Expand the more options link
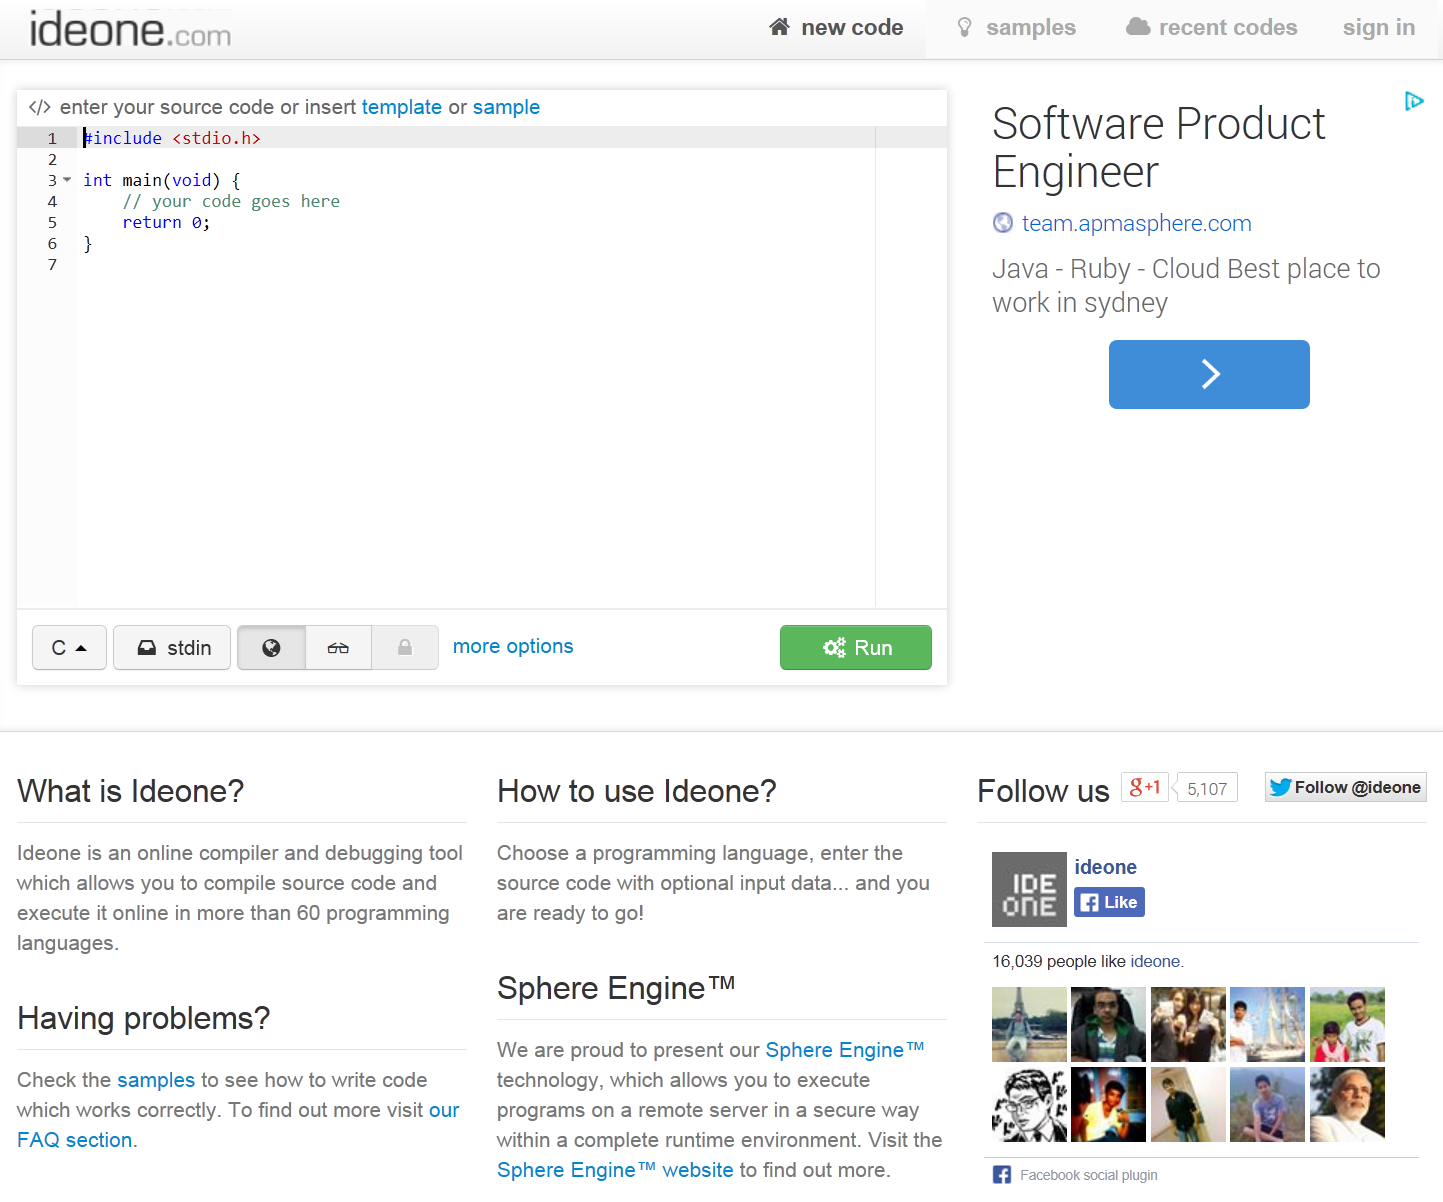The height and width of the screenshot is (1202, 1443). (x=513, y=647)
